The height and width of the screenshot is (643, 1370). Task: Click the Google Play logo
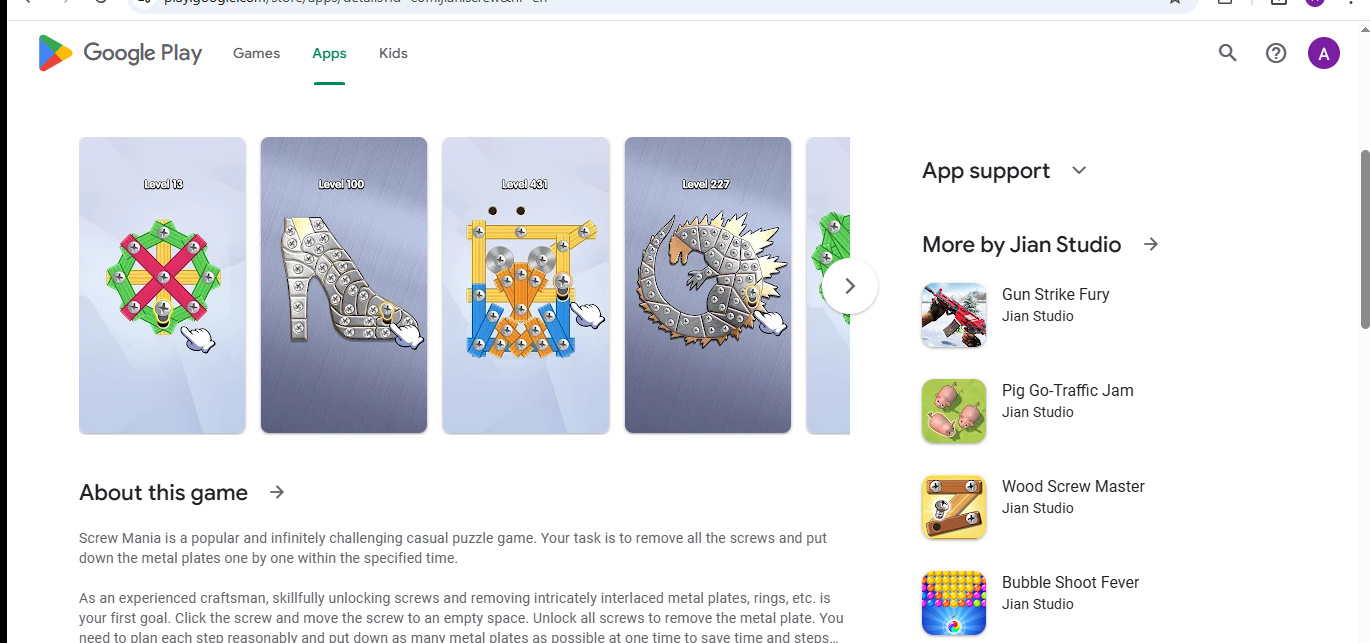click(120, 53)
